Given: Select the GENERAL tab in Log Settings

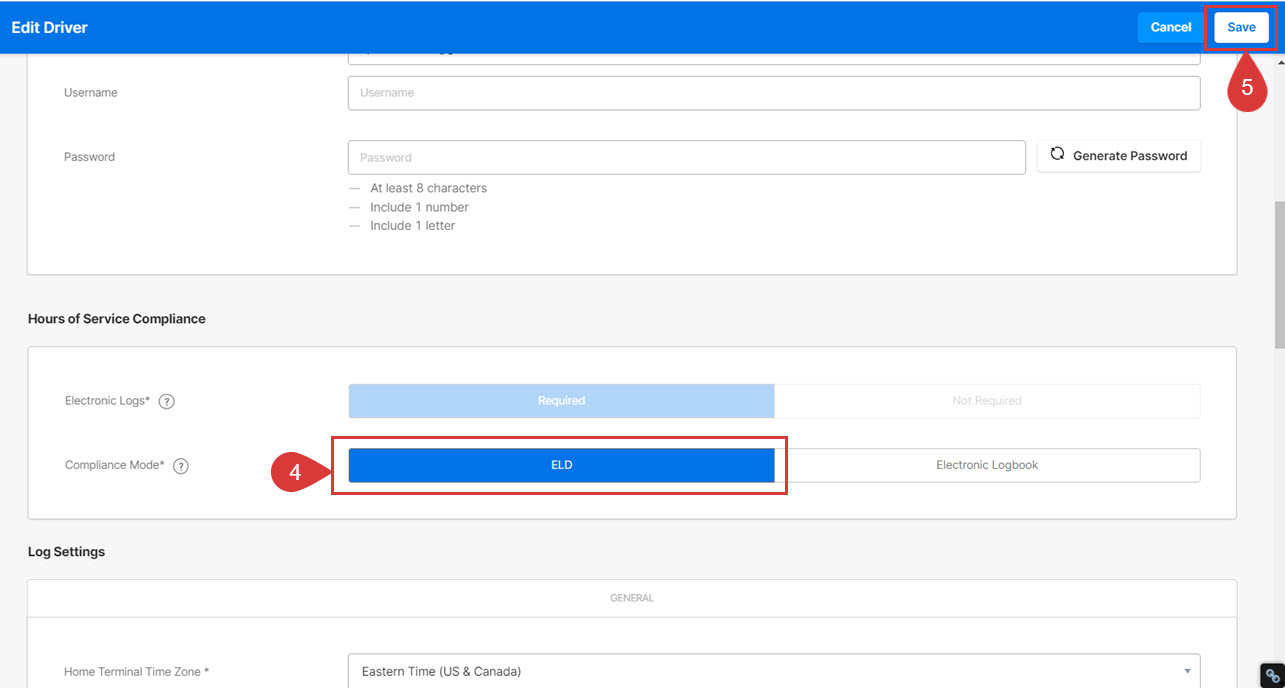Looking at the screenshot, I should [631, 598].
